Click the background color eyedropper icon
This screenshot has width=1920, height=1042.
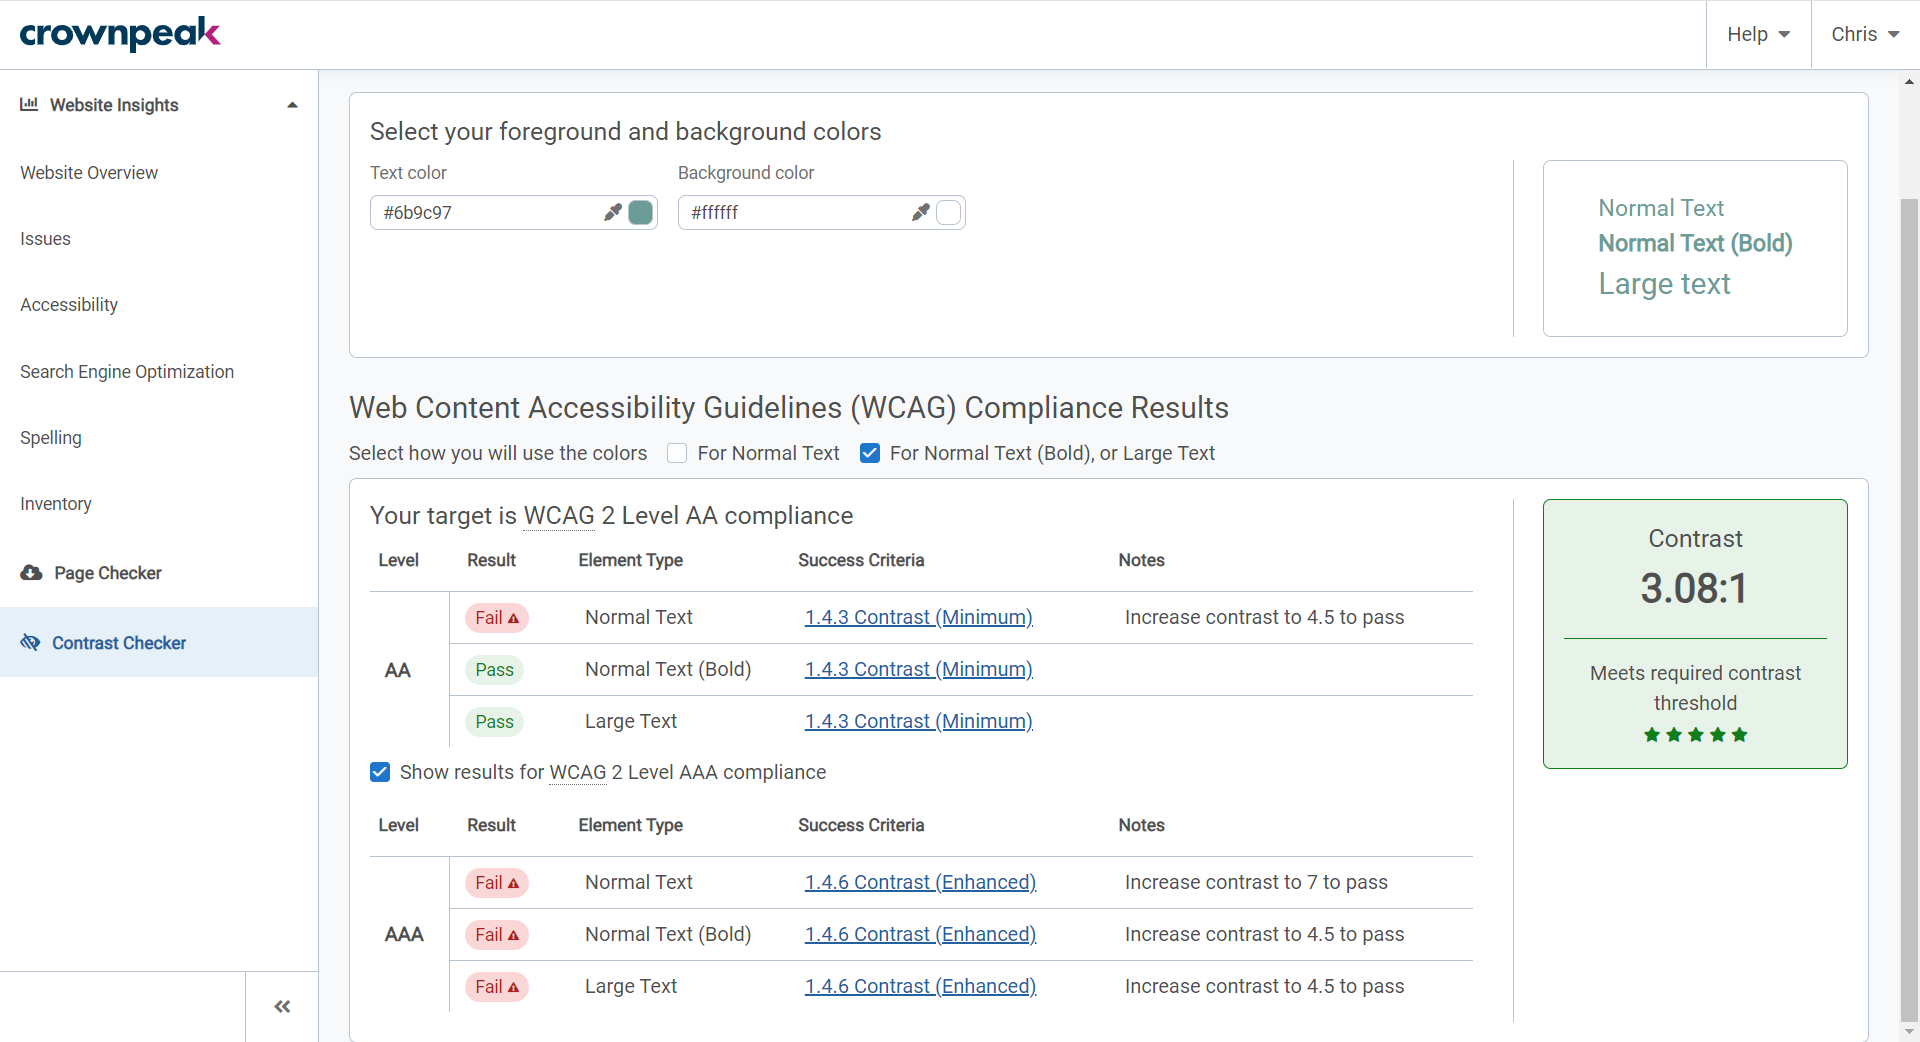coord(920,212)
